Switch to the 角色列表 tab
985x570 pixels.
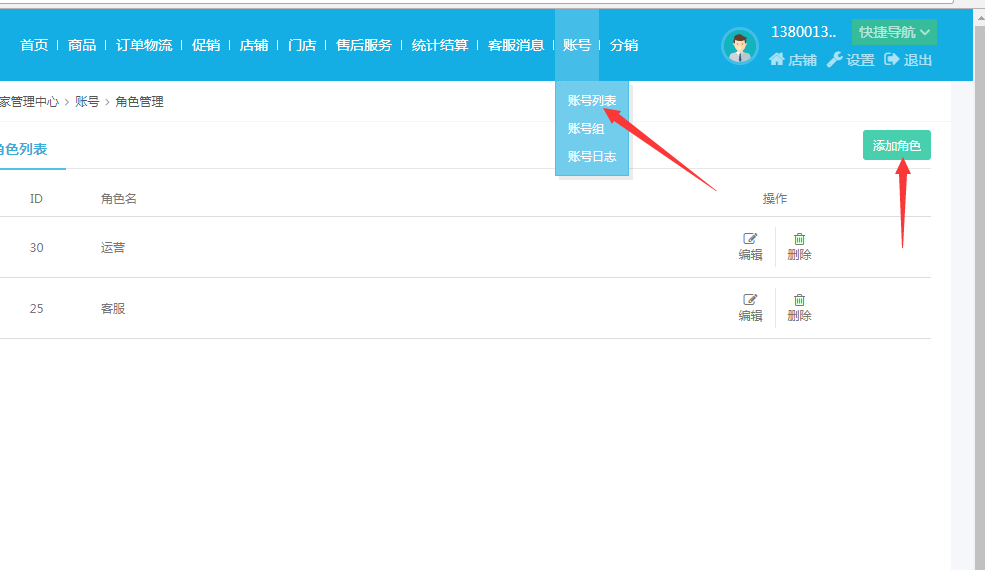22,149
